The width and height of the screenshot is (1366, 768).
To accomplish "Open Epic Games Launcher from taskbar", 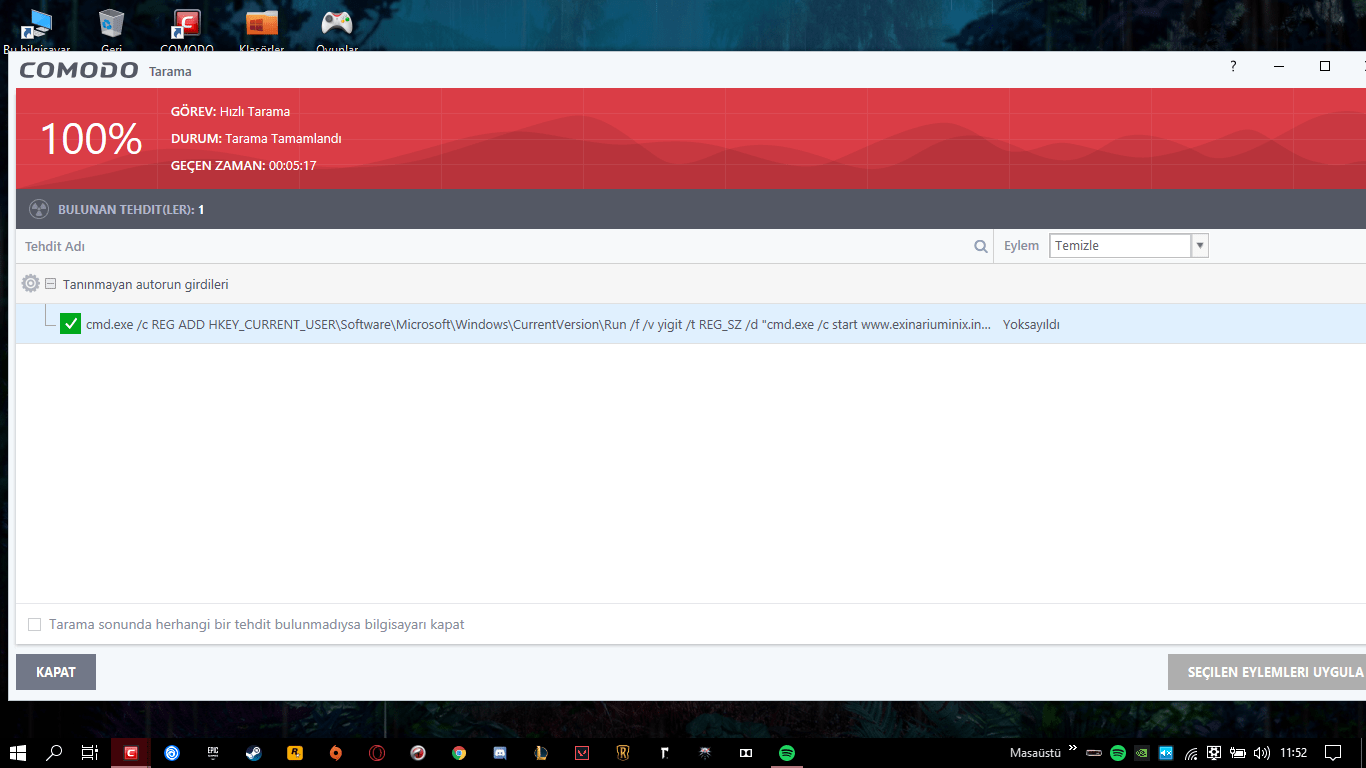I will click(213, 753).
